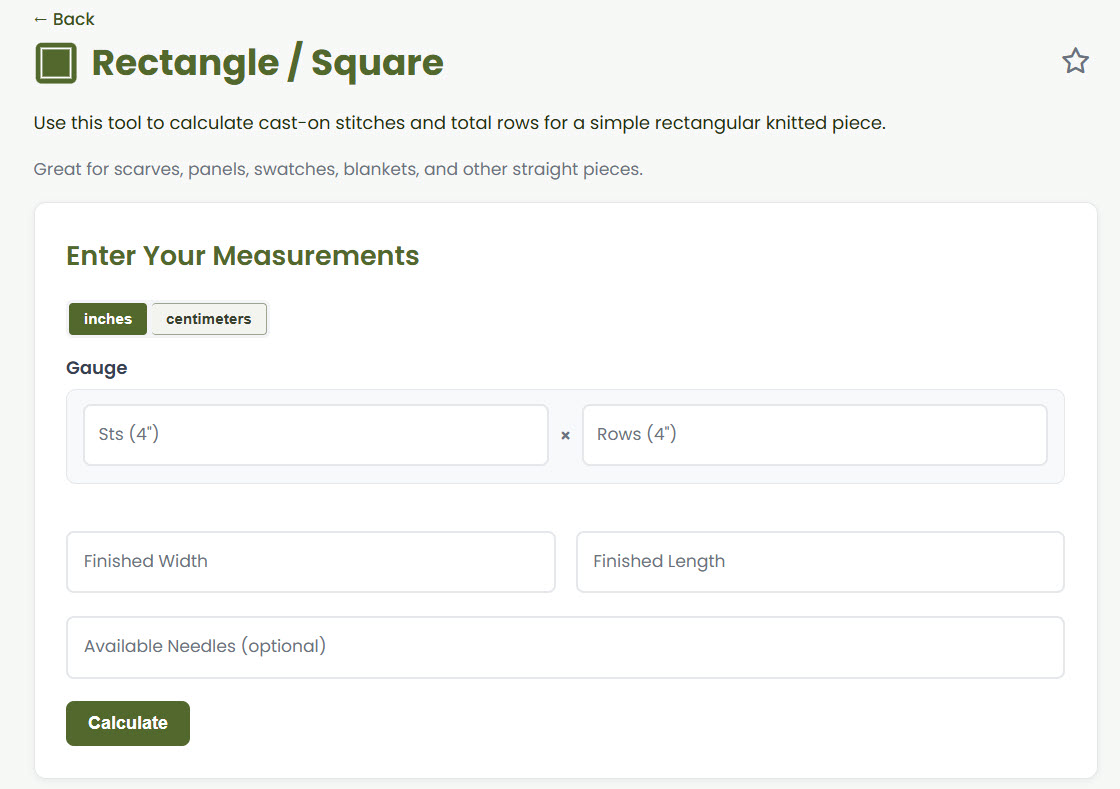The image size is (1120, 789).
Task: Switch units to centimeters
Action: pyautogui.click(x=209, y=319)
